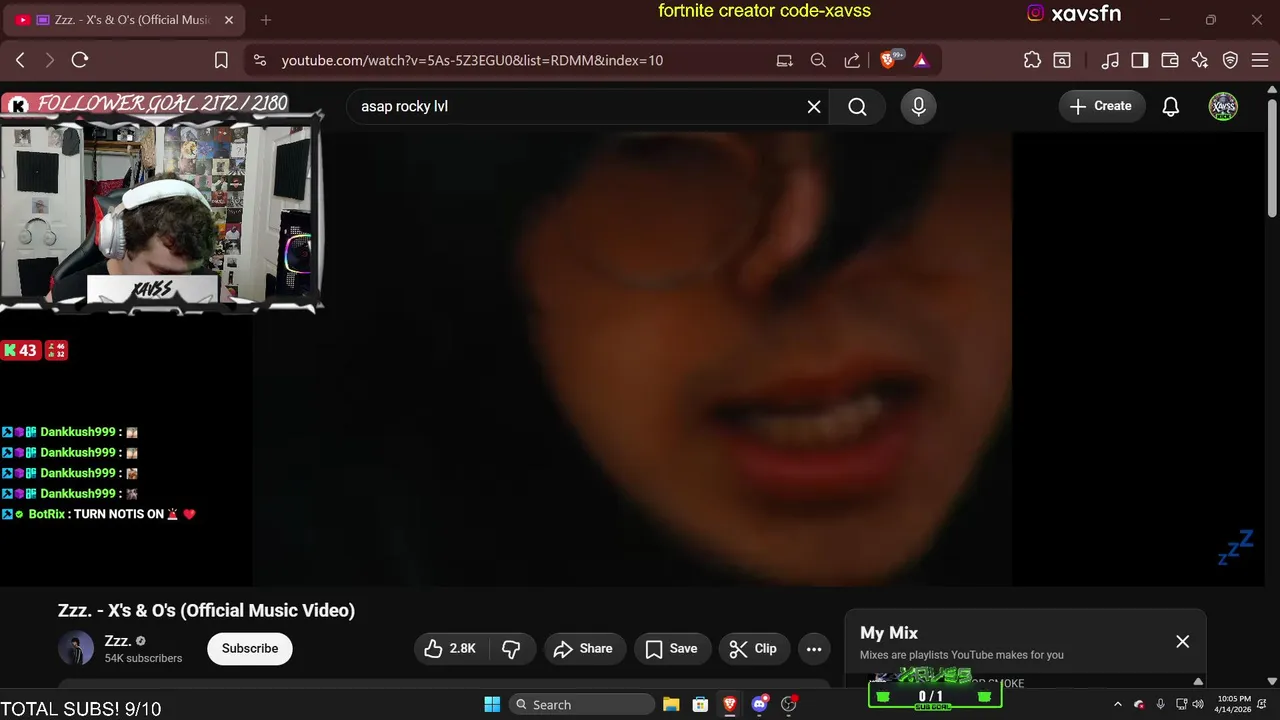Open the Extensions puzzle icon

click(x=1032, y=60)
